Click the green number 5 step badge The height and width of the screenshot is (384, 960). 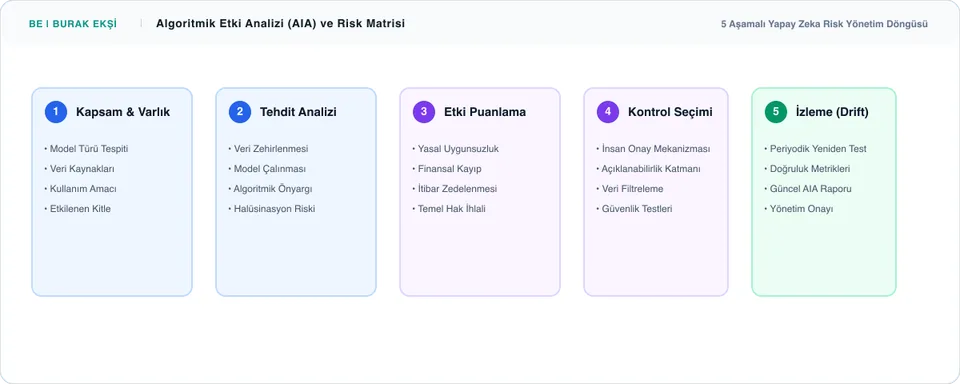click(x=776, y=112)
